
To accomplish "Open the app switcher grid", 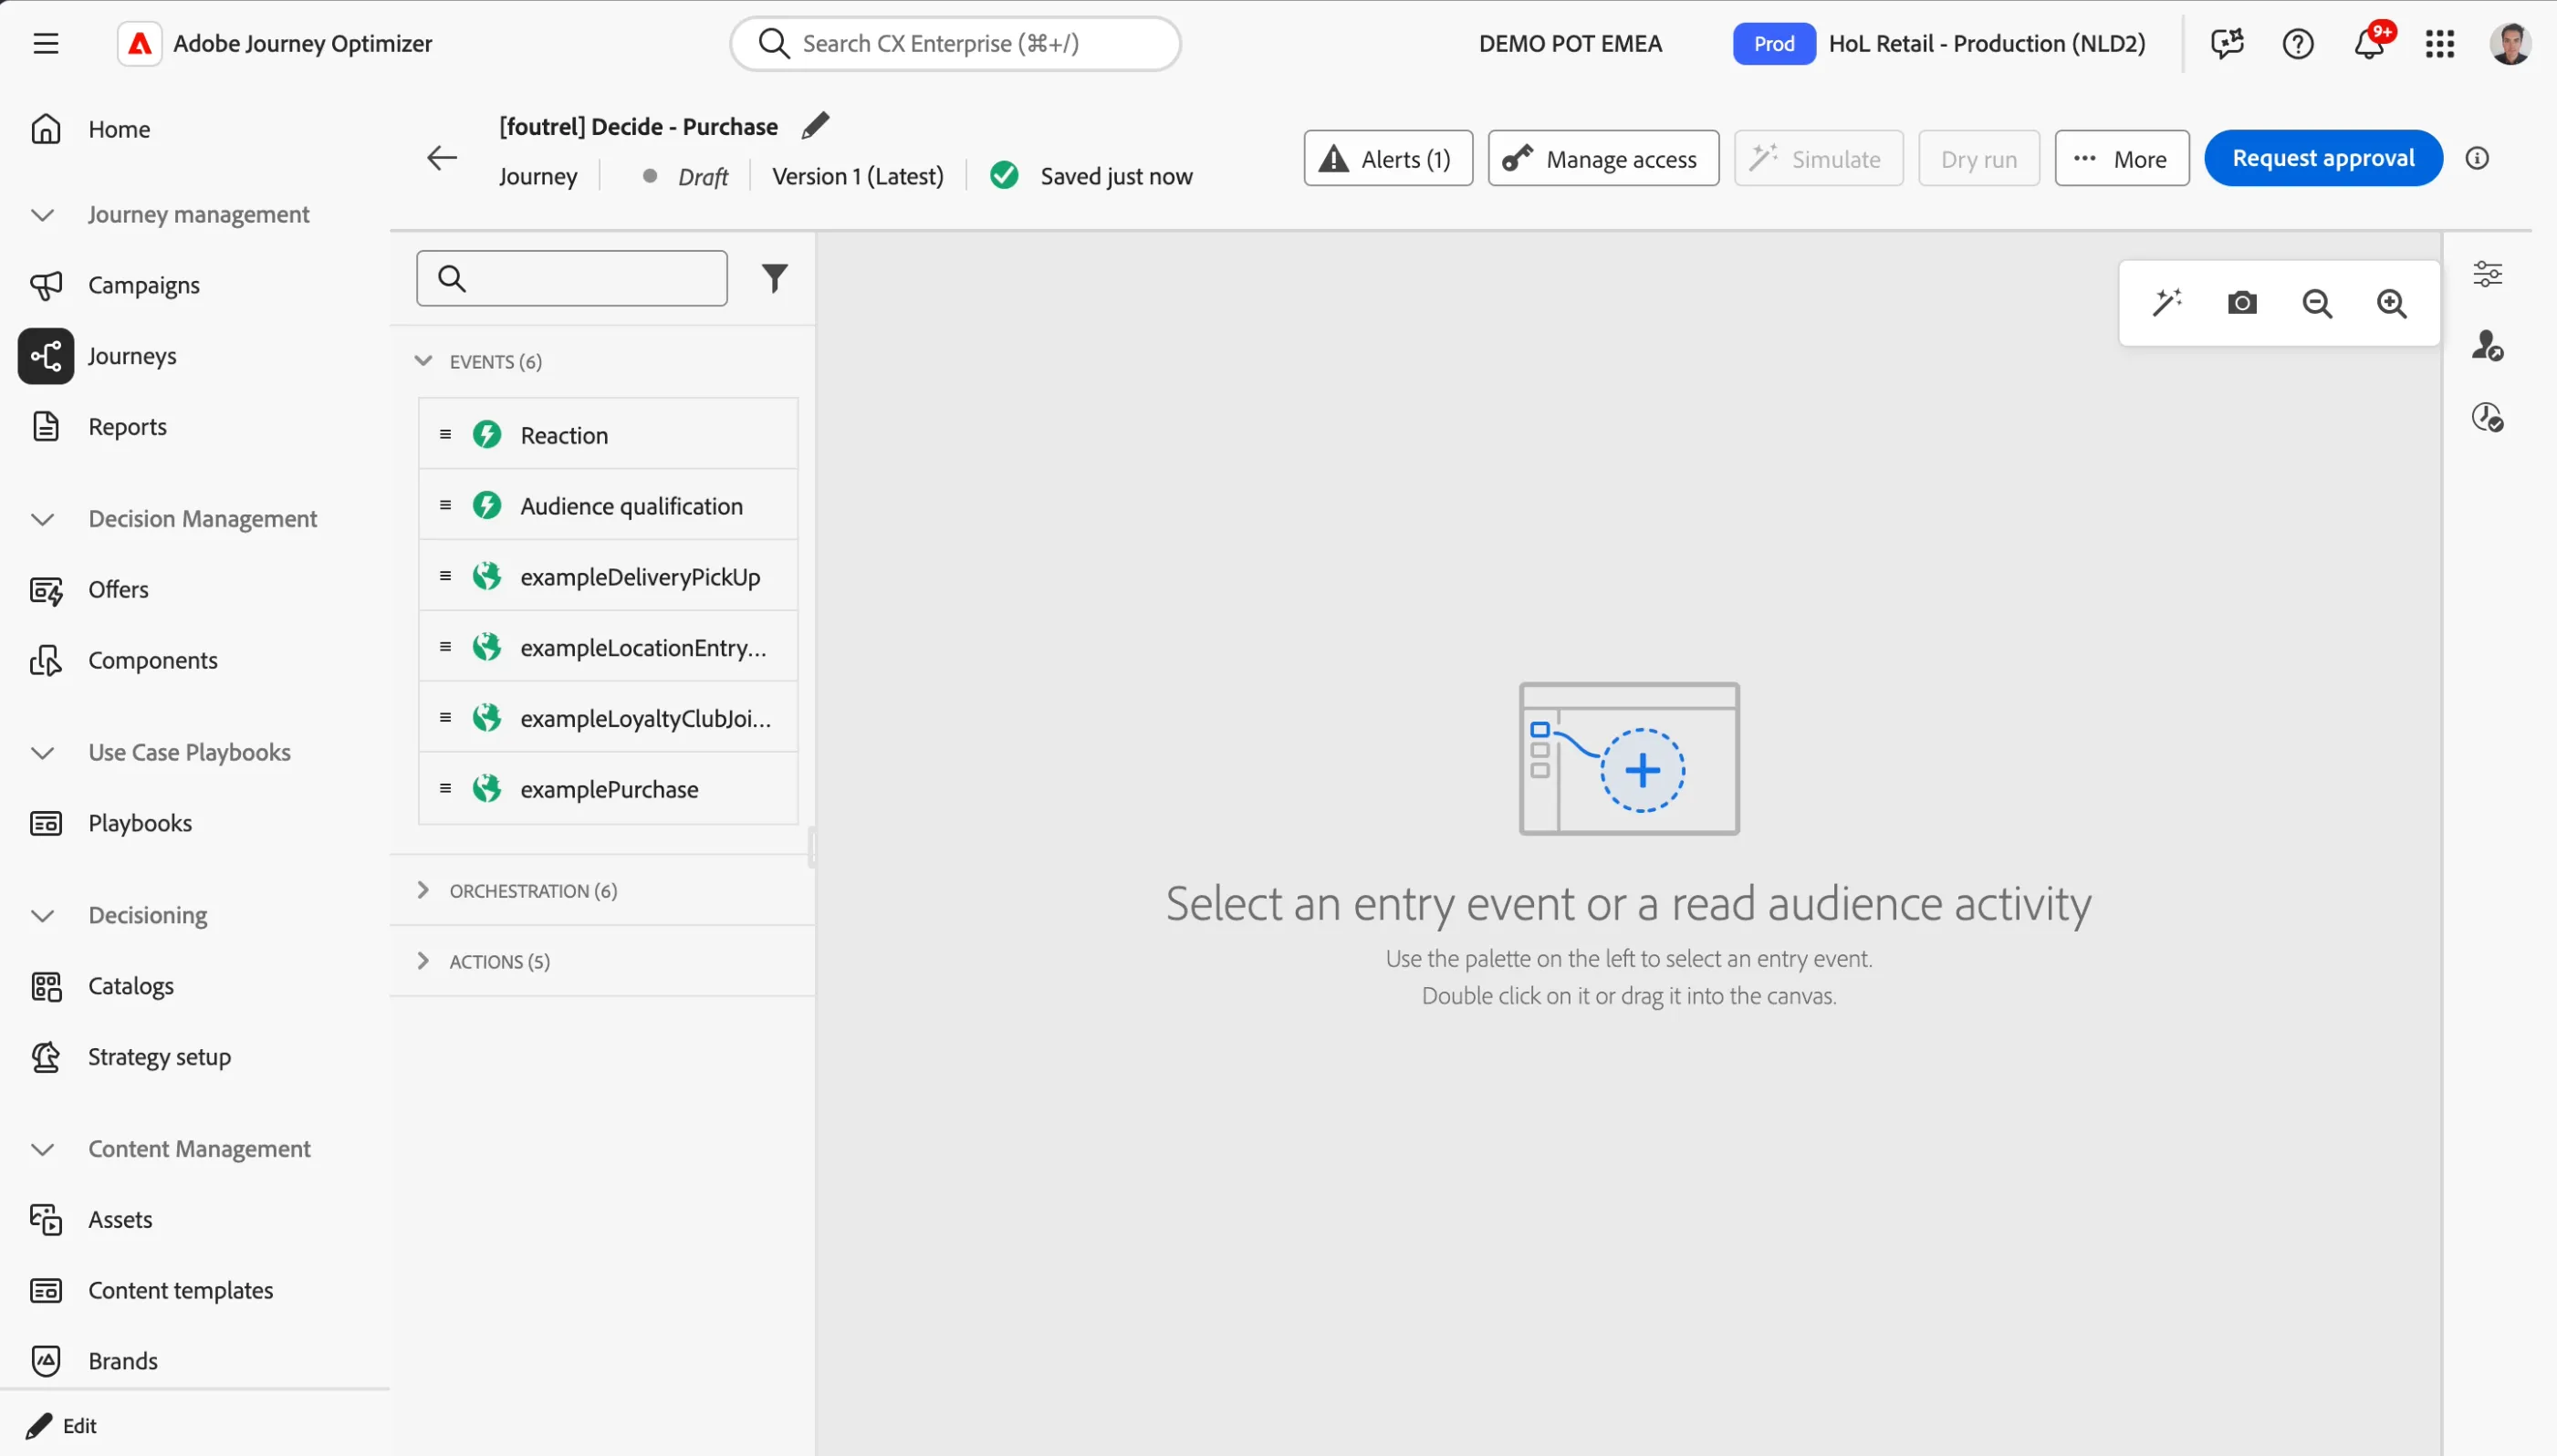I will pyautogui.click(x=2440, y=44).
